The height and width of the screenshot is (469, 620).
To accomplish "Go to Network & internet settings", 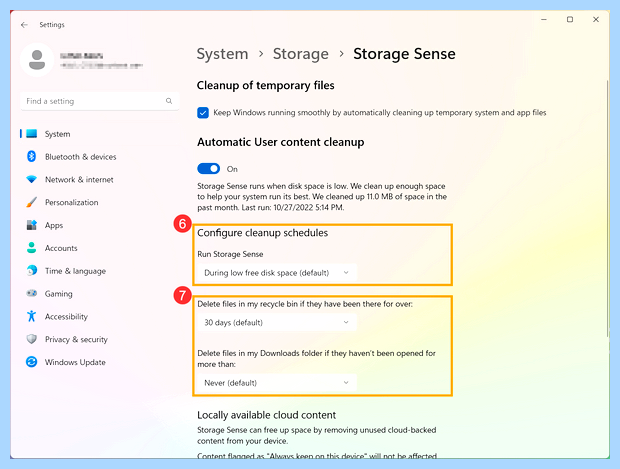I will click(79, 180).
